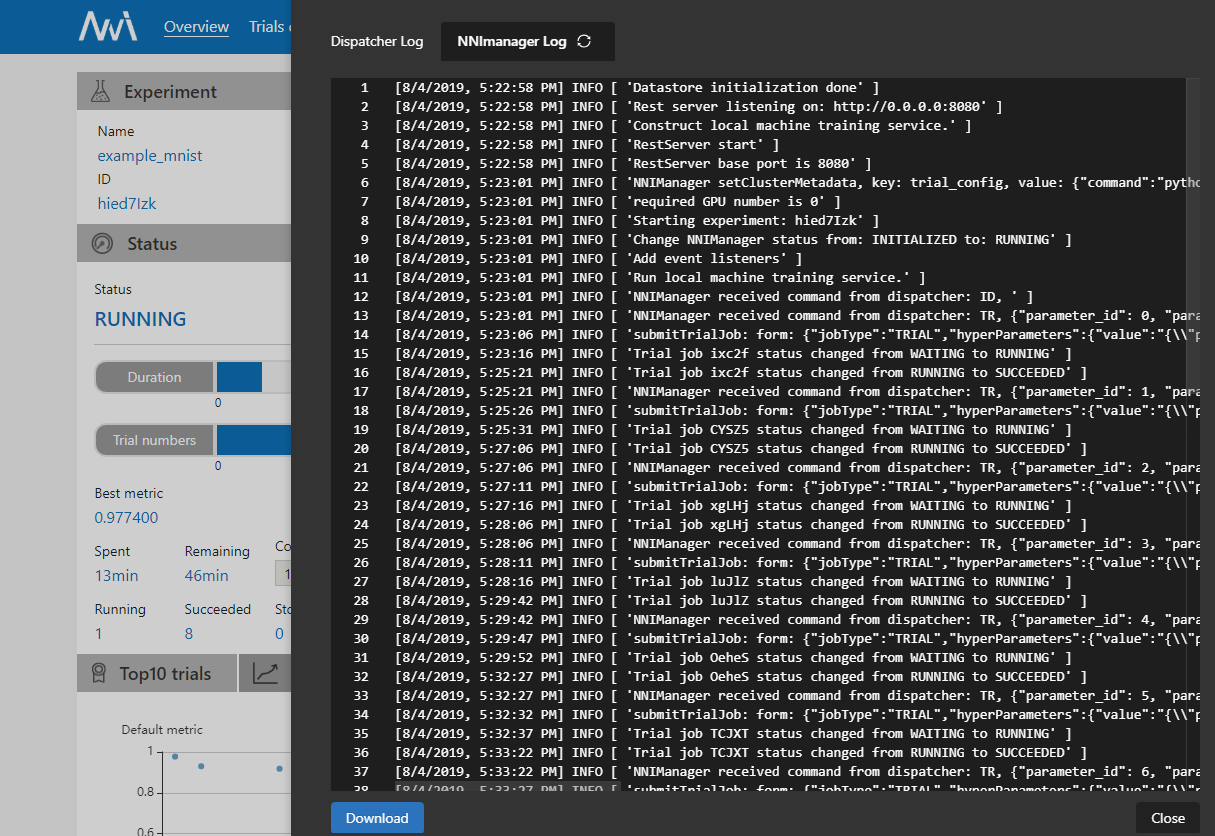Open the trials chart view icon
Image resolution: width=1215 pixels, height=836 pixels.
coord(264,673)
